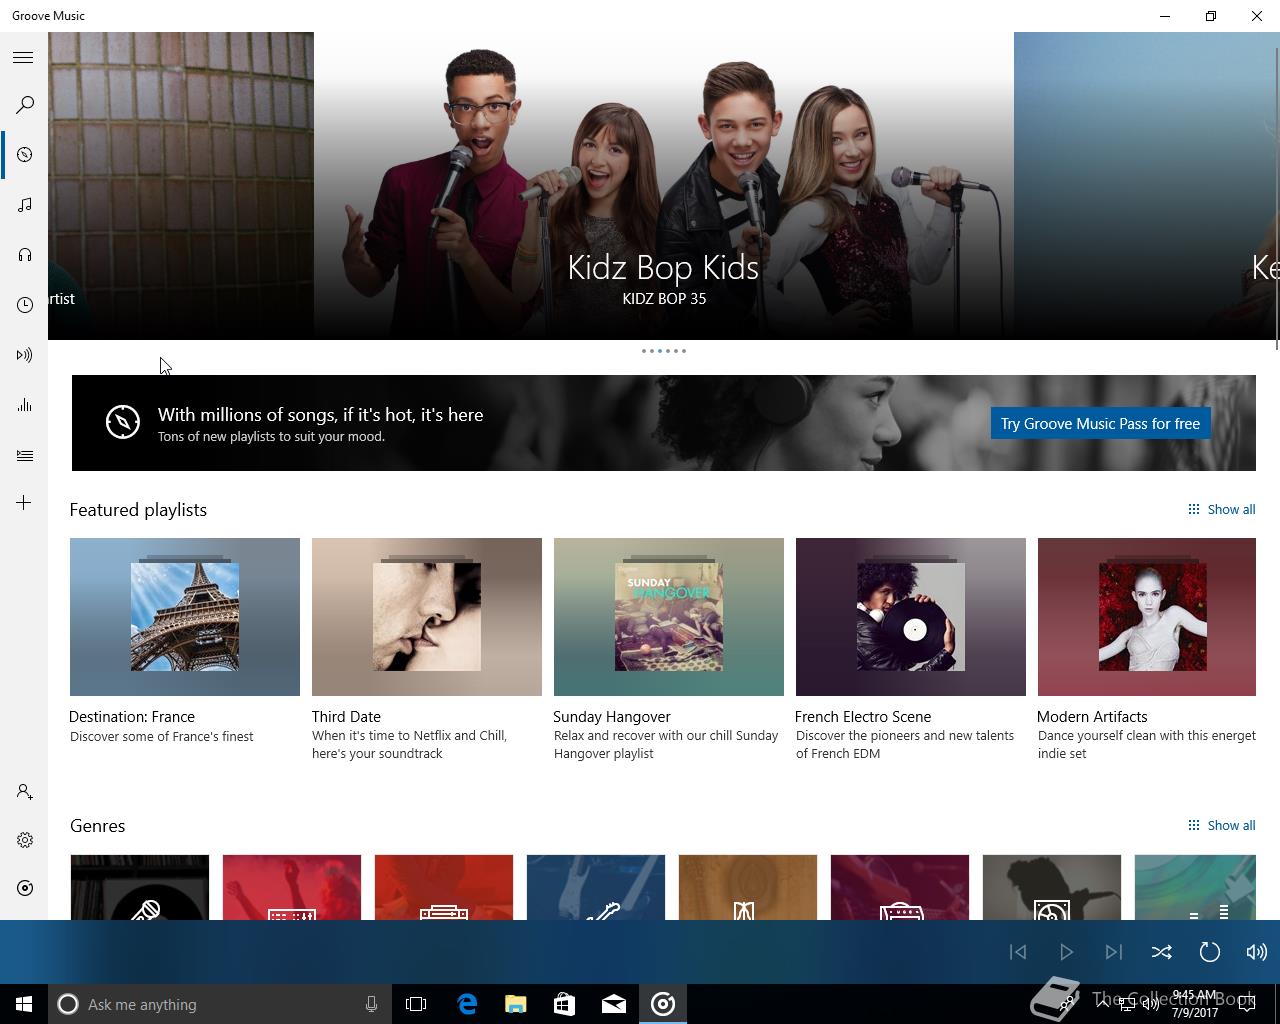Open the Store from taskbar

click(564, 1004)
